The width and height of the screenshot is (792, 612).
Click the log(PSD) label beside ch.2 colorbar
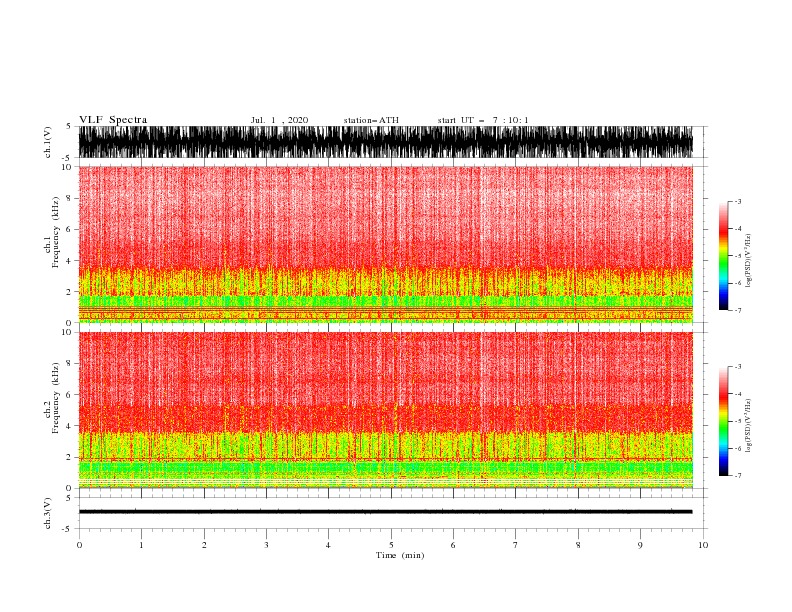[x=749, y=425]
